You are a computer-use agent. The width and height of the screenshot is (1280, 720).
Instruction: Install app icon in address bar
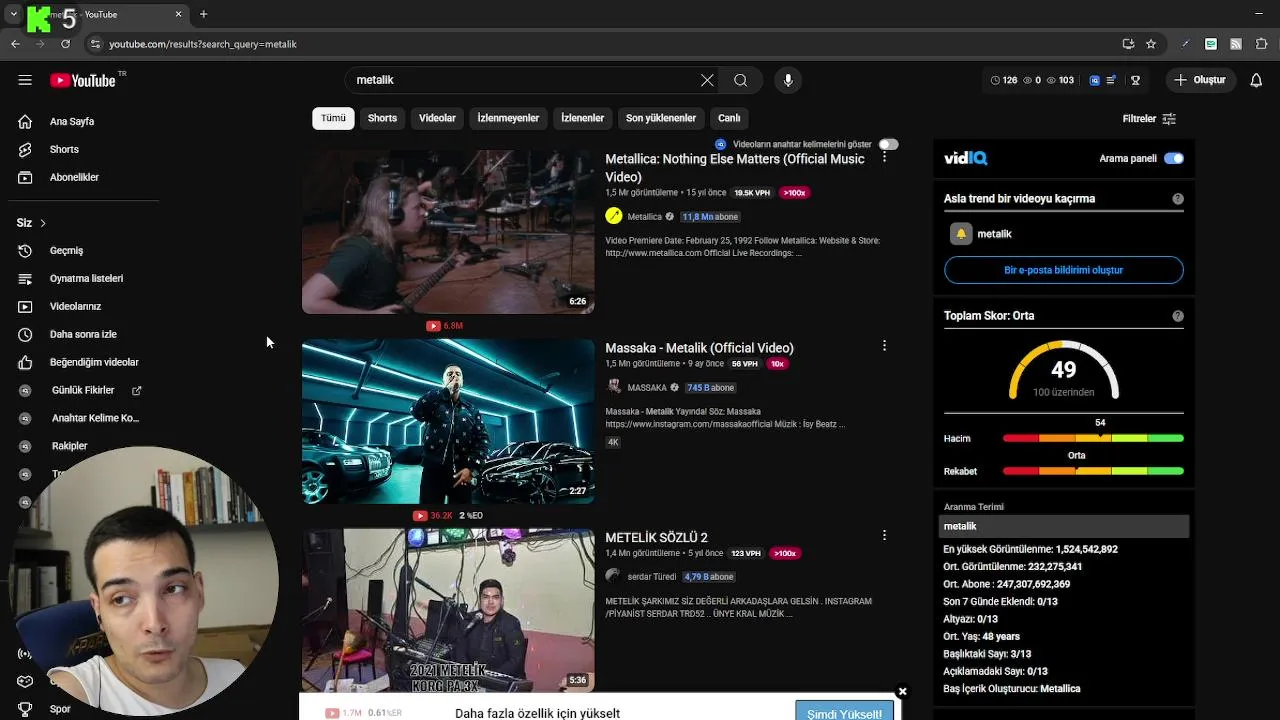[x=1128, y=44]
